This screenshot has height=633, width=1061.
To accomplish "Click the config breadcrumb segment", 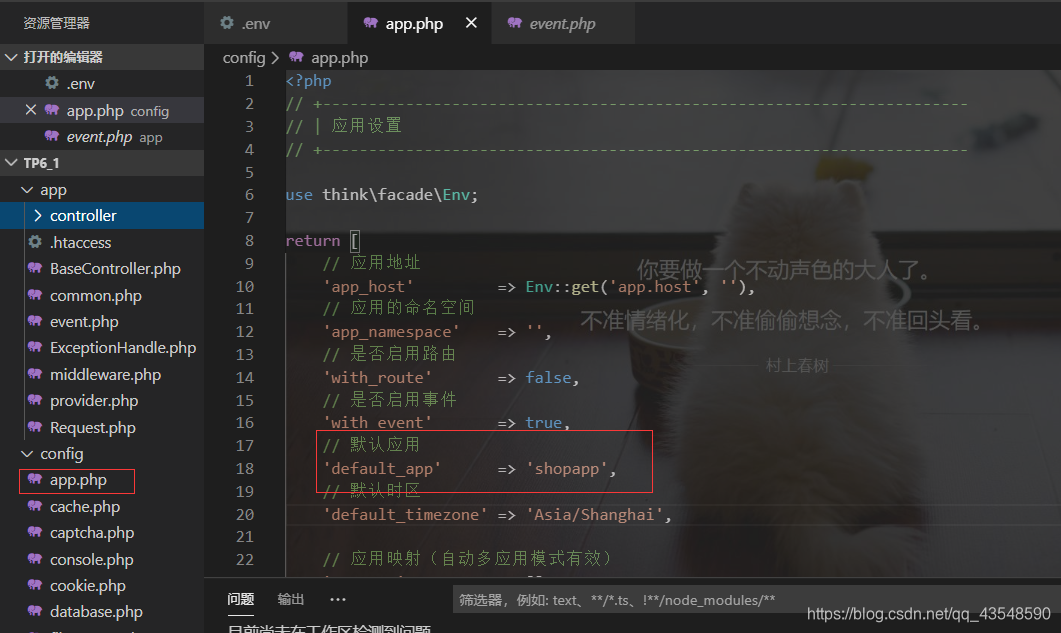I will coord(244,58).
